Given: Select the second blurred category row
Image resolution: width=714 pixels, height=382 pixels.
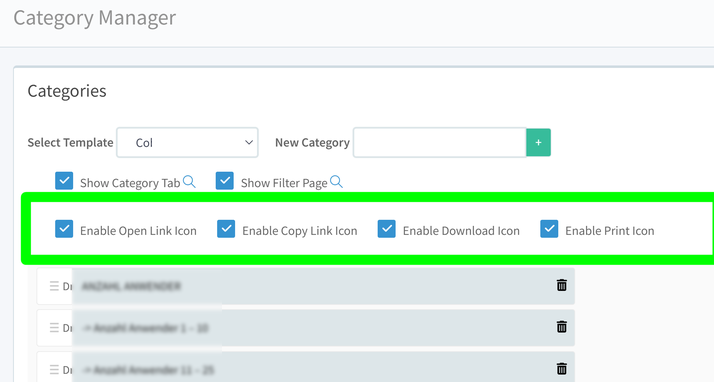Looking at the screenshot, I should 306,328.
